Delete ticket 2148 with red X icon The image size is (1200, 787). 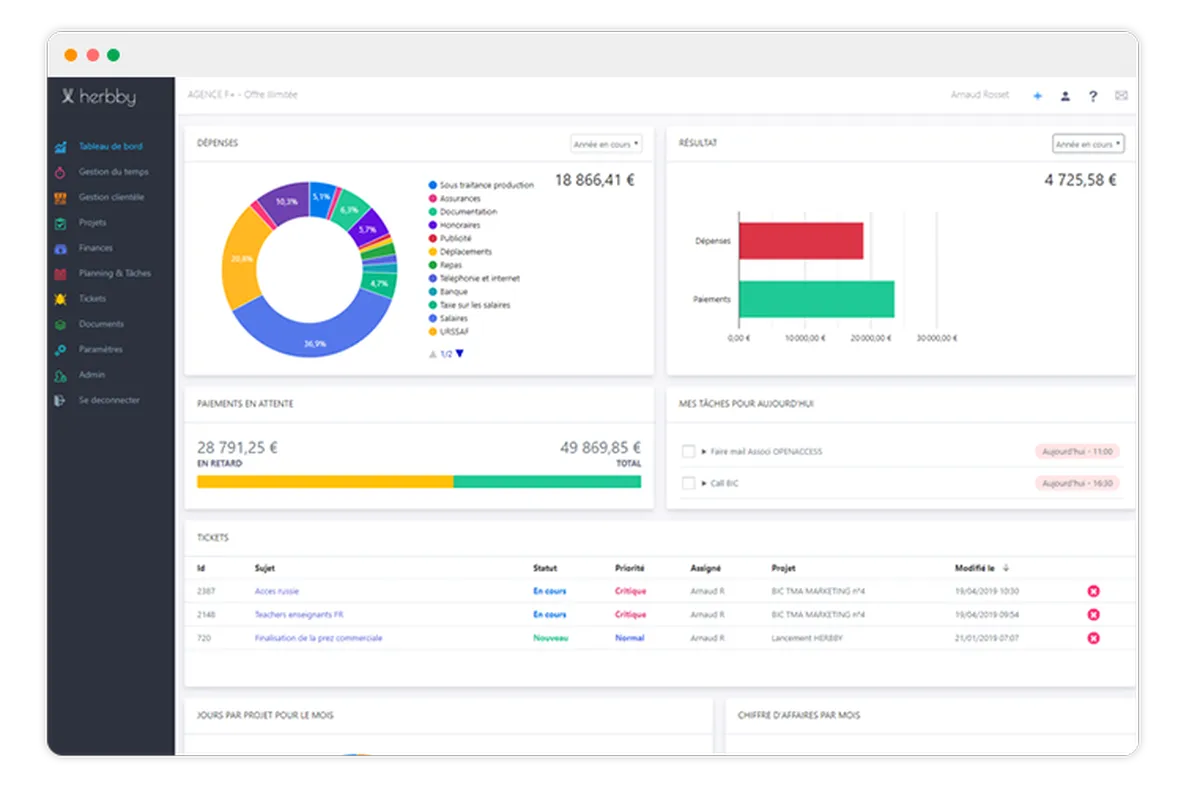[x=1093, y=615]
